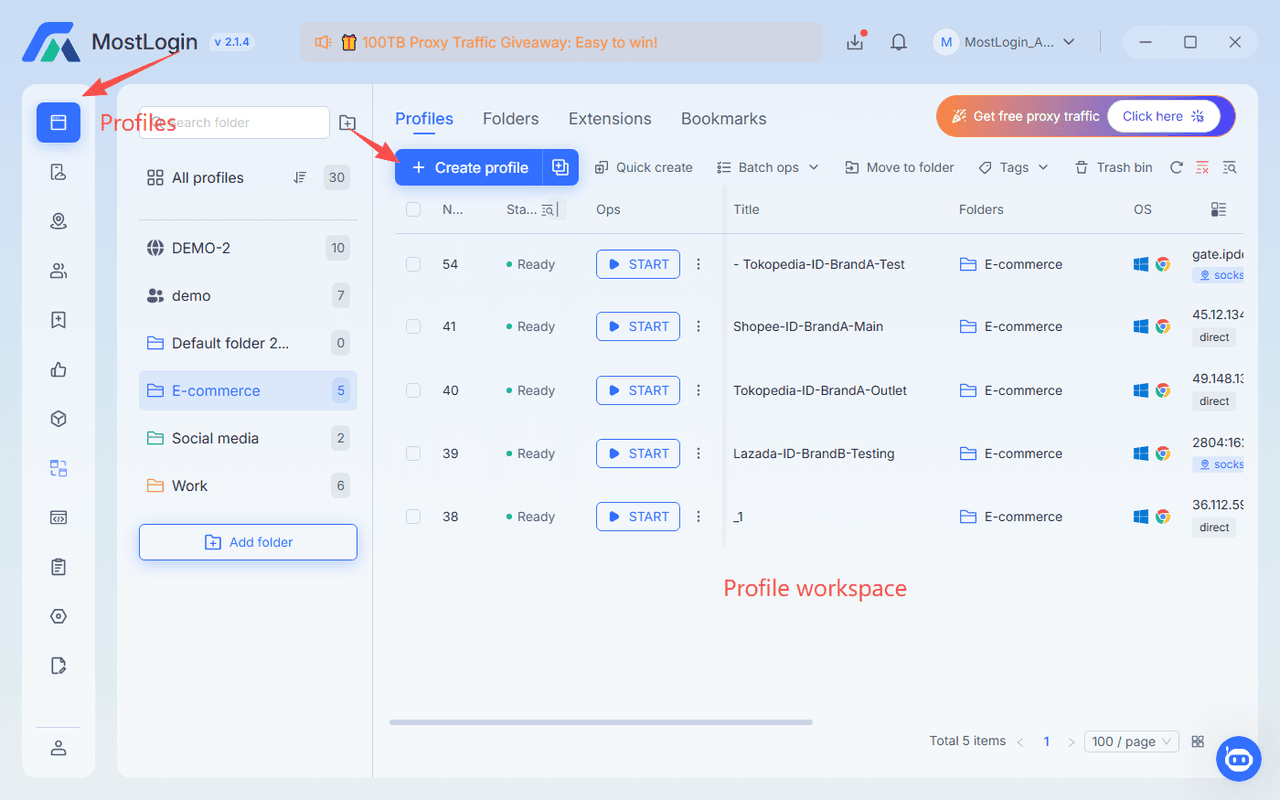Click the thumbs-up sidebar icon
Screen dimensions: 1280x800
pyautogui.click(x=58, y=370)
